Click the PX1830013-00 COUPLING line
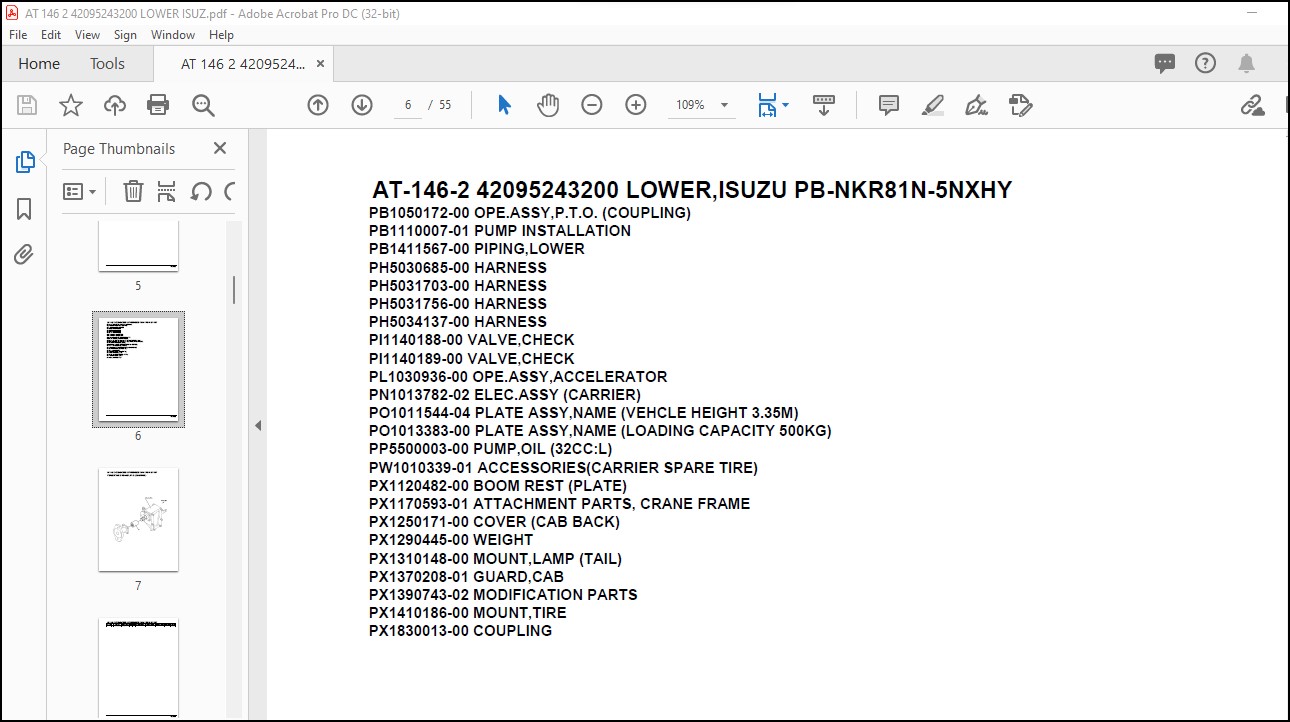Image resolution: width=1290 pixels, height=722 pixels. pos(460,631)
